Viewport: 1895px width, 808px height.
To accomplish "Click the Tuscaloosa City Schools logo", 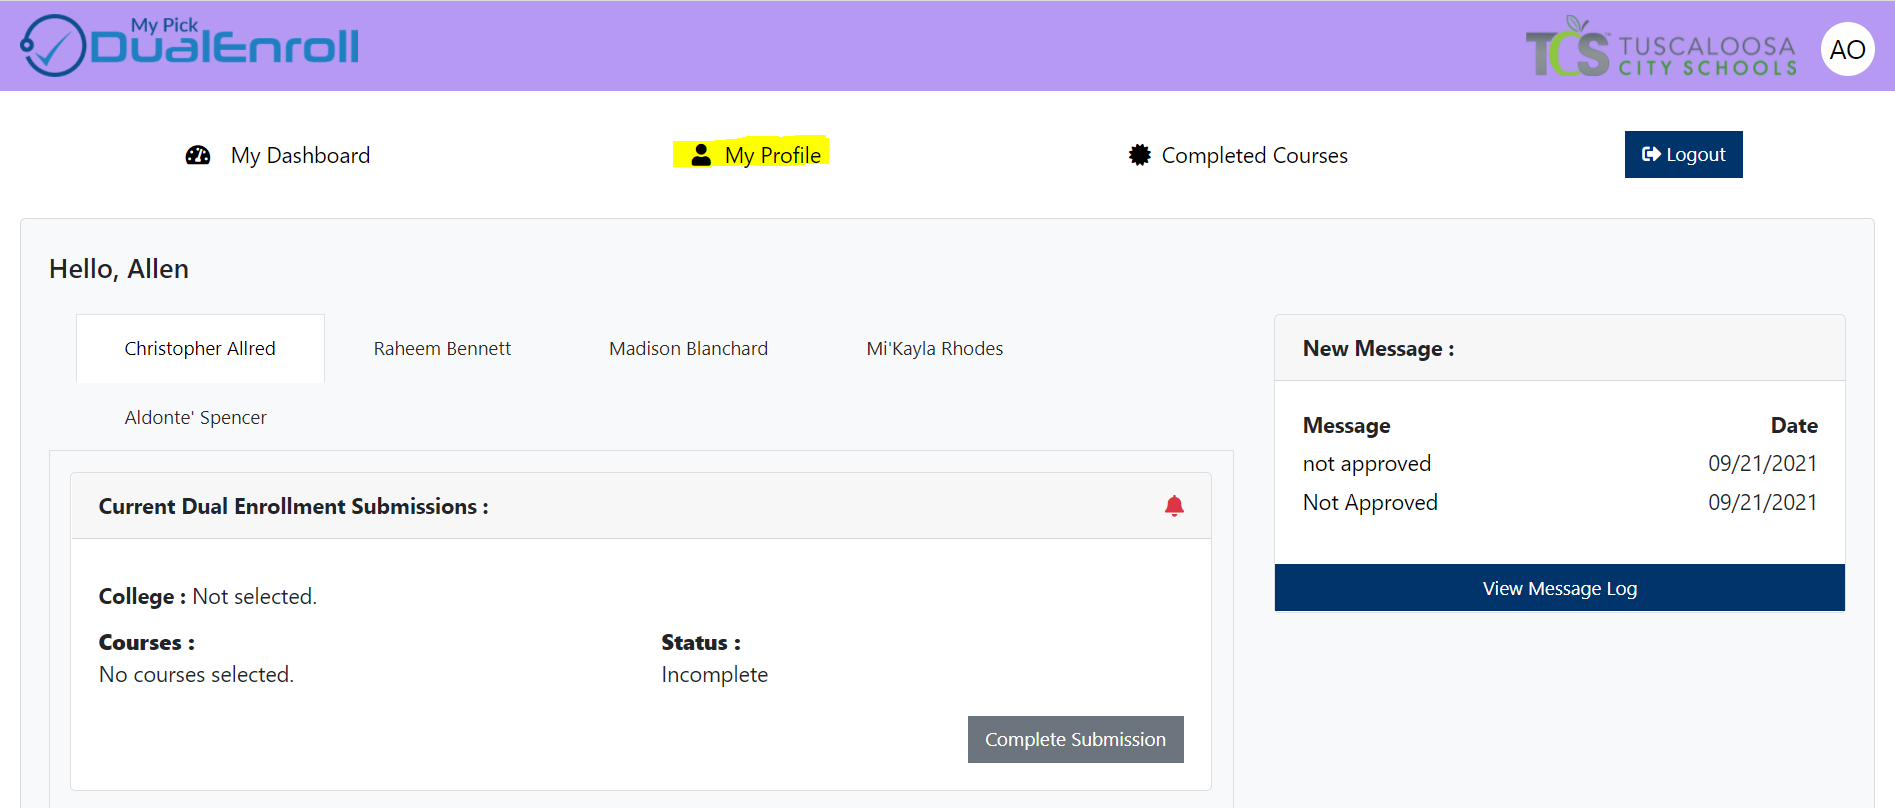I will [x=1661, y=47].
